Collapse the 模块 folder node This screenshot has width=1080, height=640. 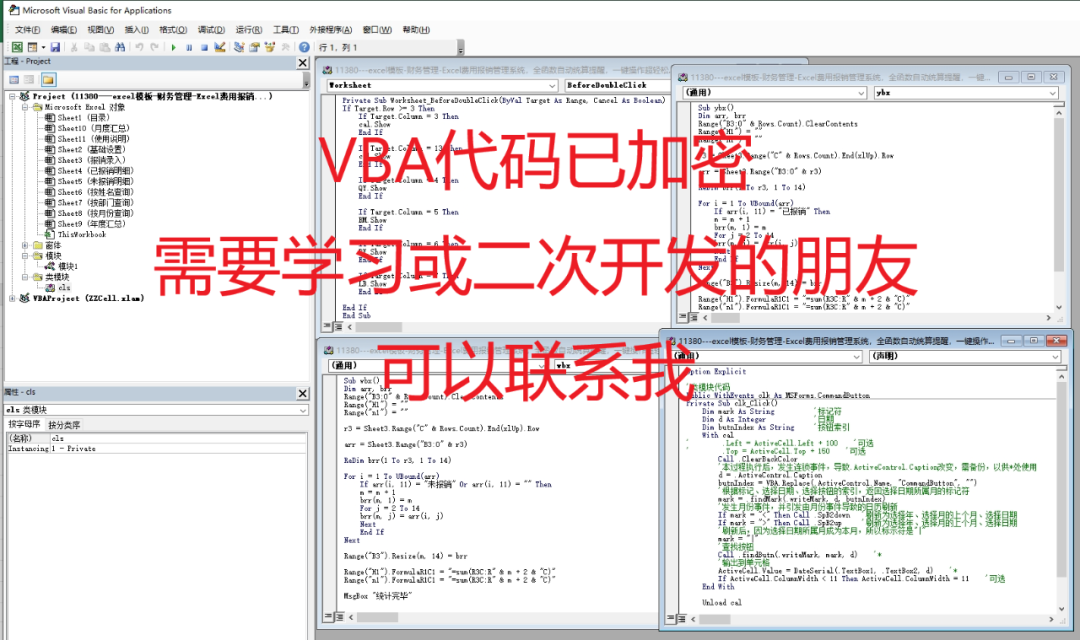pos(25,256)
